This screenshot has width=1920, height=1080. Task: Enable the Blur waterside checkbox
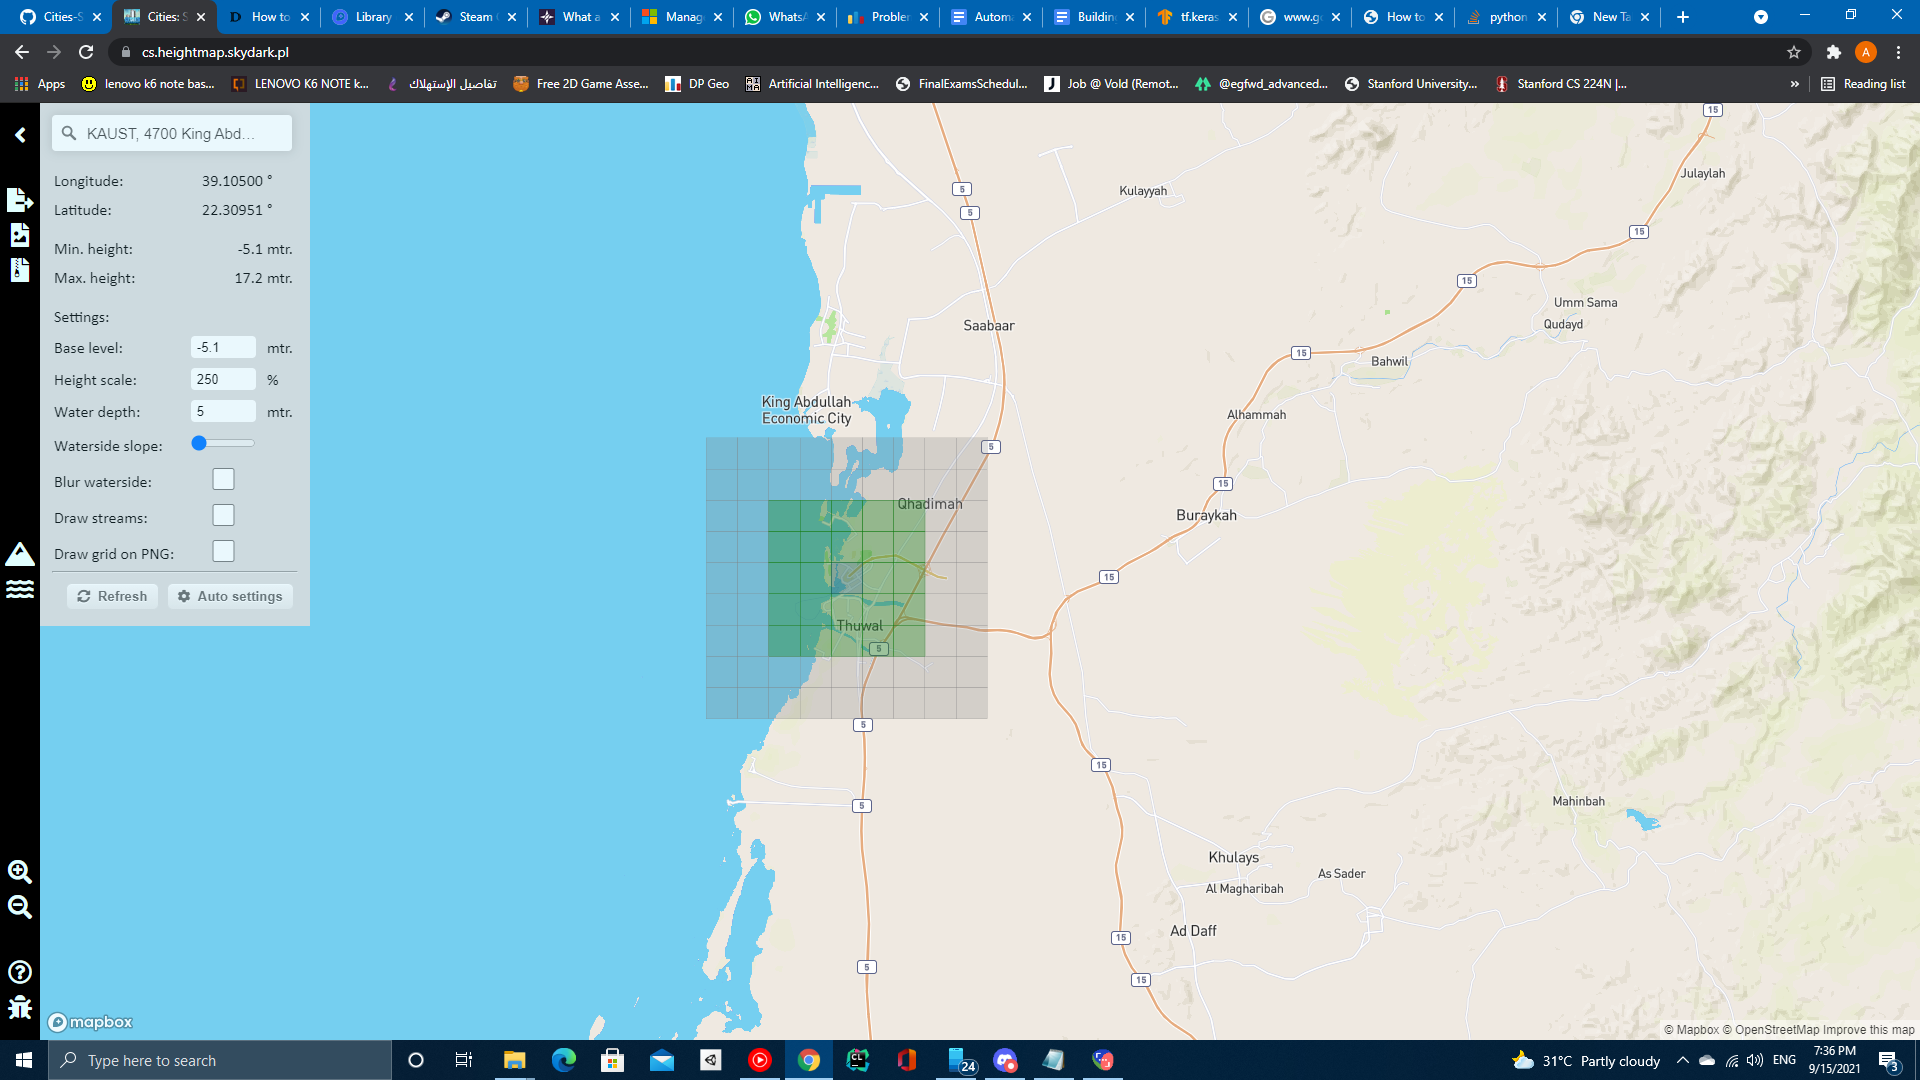[x=223, y=480]
